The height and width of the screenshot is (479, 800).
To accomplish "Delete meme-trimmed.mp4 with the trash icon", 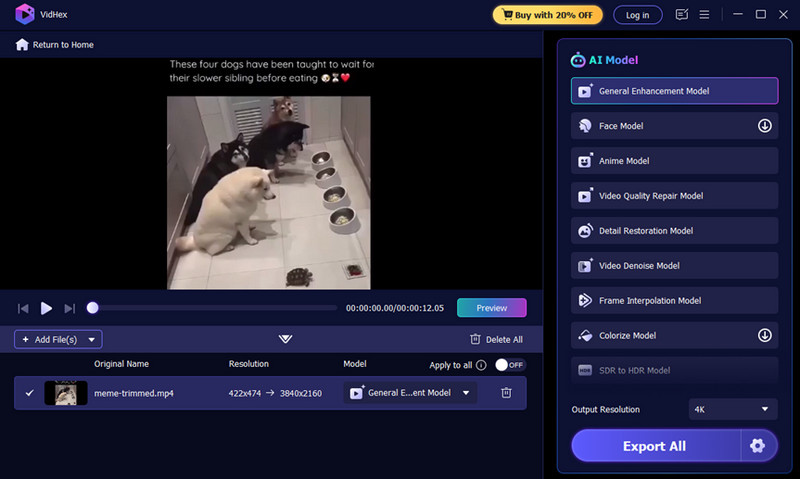I will [x=506, y=393].
